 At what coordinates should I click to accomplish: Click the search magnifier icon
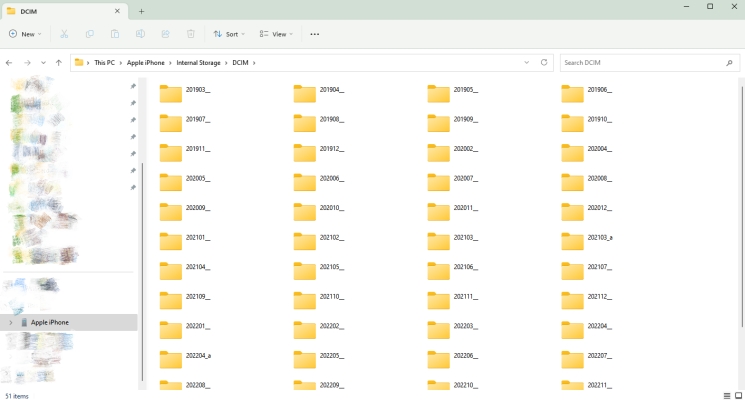(729, 62)
